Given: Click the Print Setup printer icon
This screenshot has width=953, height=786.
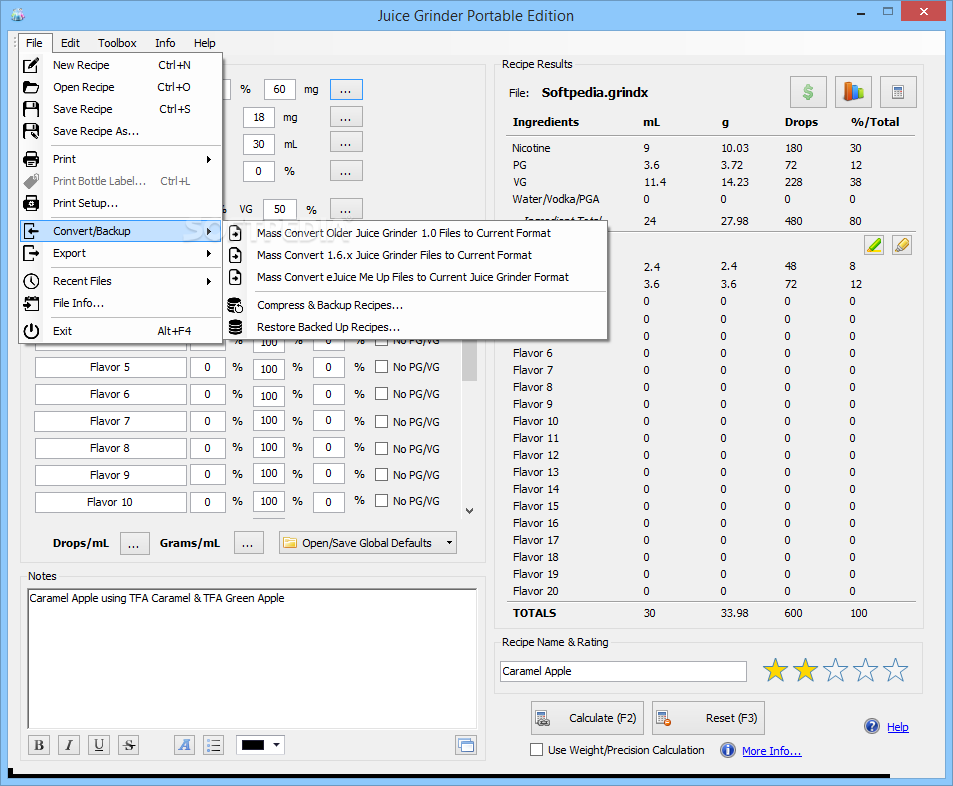Looking at the screenshot, I should point(31,203).
